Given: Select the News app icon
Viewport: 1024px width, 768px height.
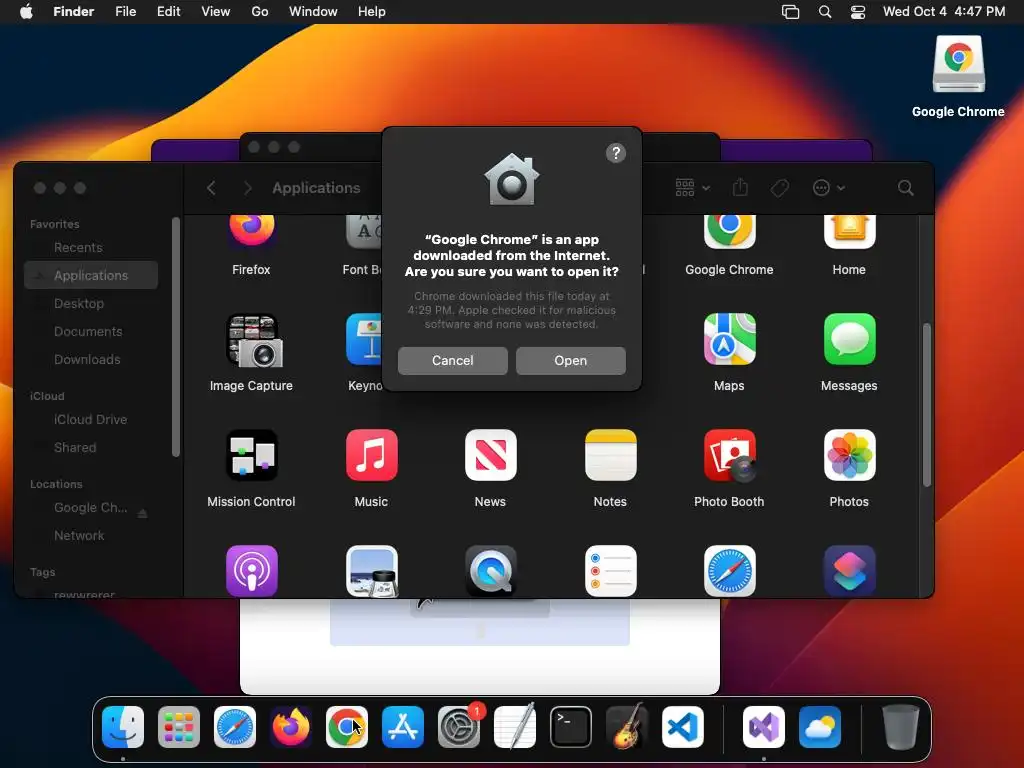Looking at the screenshot, I should pyautogui.click(x=490, y=455).
